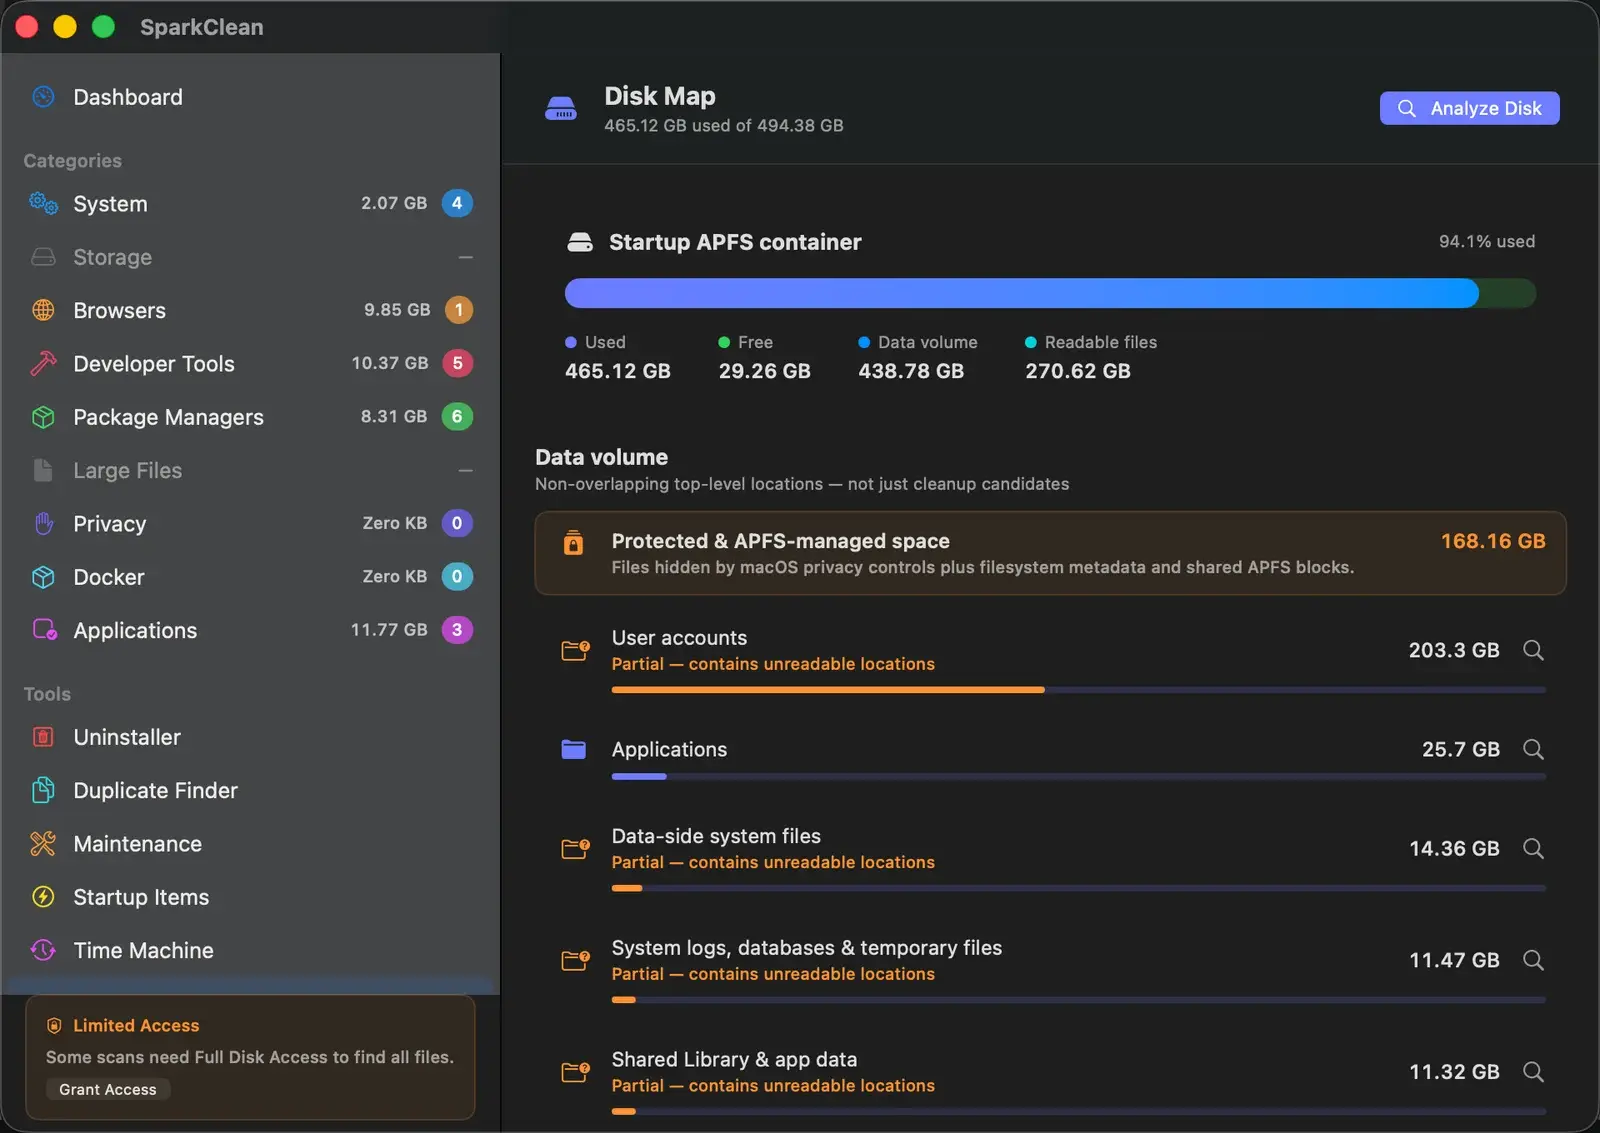Click the 25.7 GB size value
Viewport: 1600px width, 1133px height.
click(x=1461, y=749)
